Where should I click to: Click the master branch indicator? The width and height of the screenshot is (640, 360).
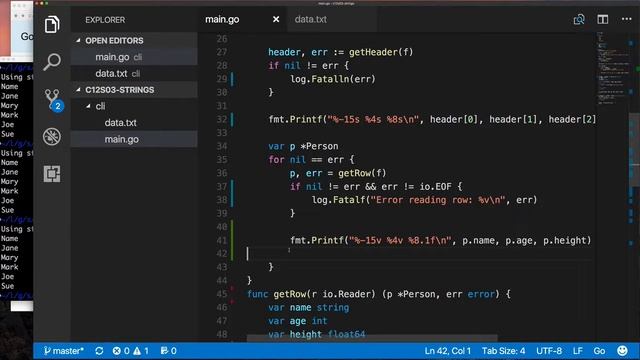pyautogui.click(x=64, y=351)
